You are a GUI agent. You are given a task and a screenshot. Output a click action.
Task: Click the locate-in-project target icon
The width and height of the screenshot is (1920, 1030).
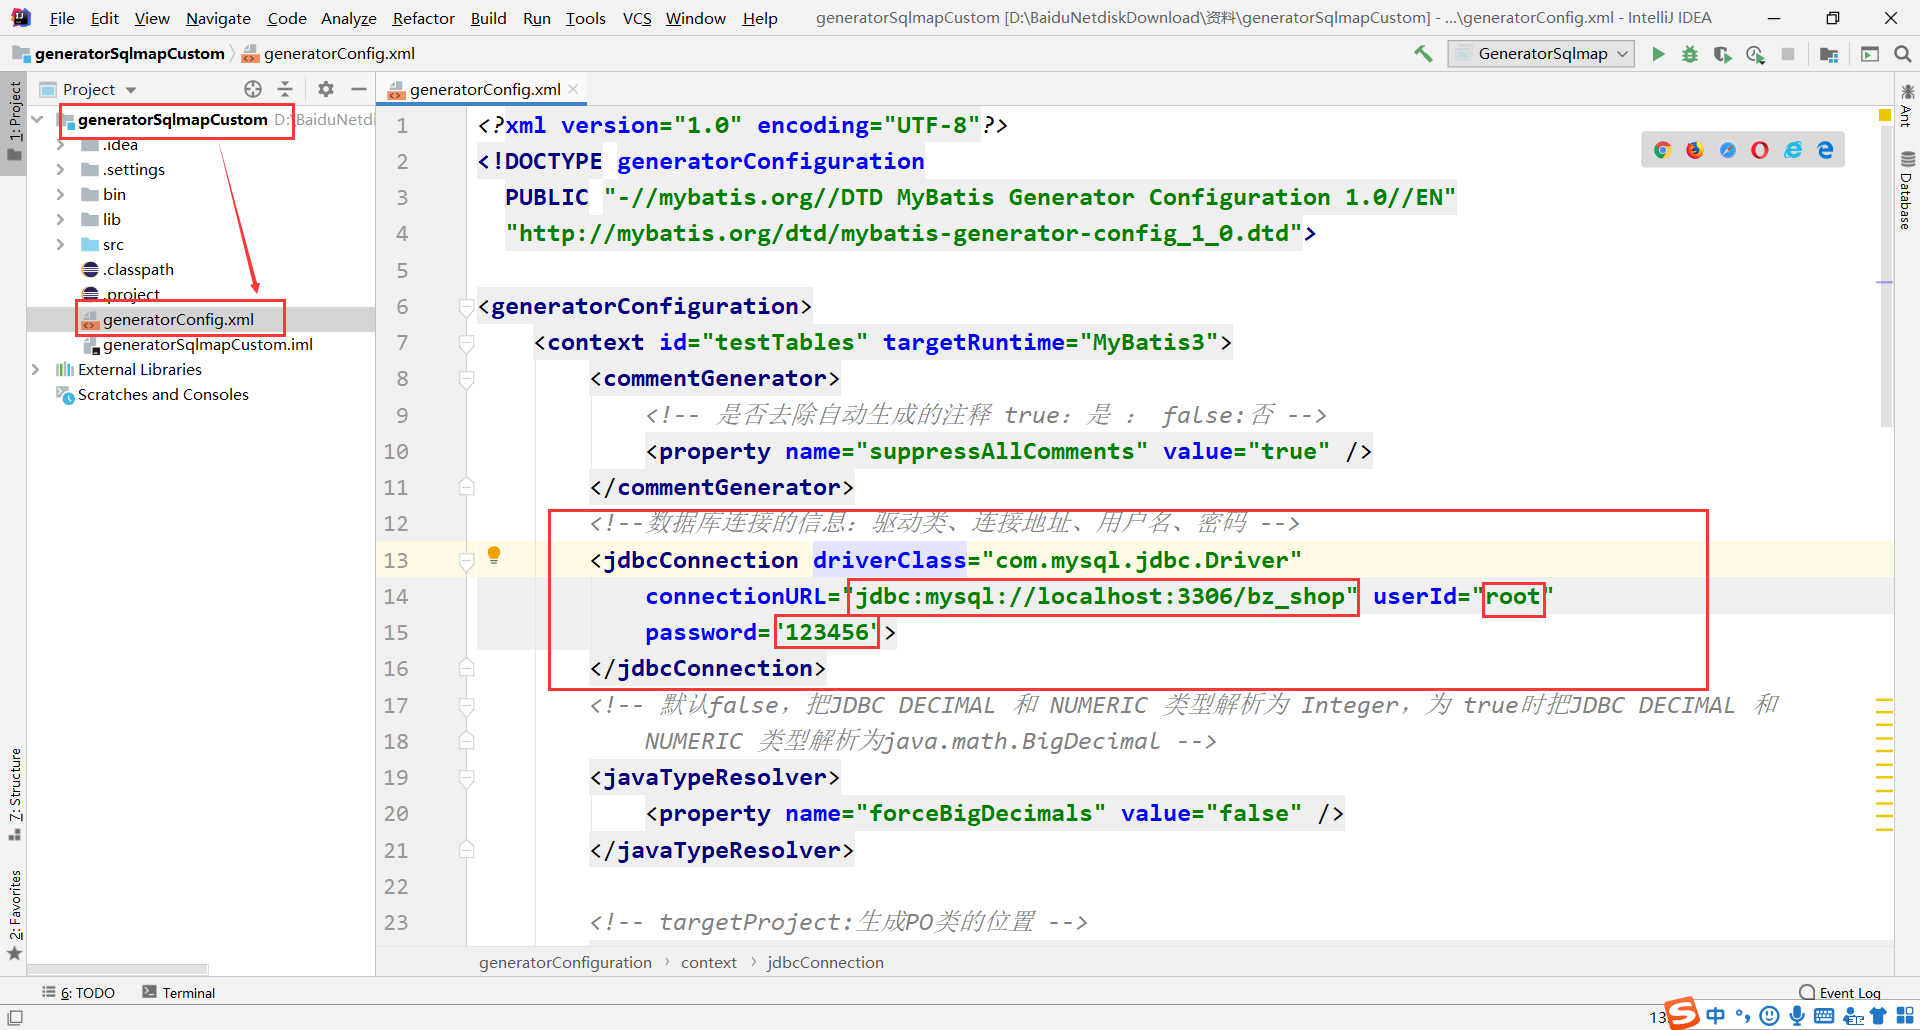tap(253, 89)
